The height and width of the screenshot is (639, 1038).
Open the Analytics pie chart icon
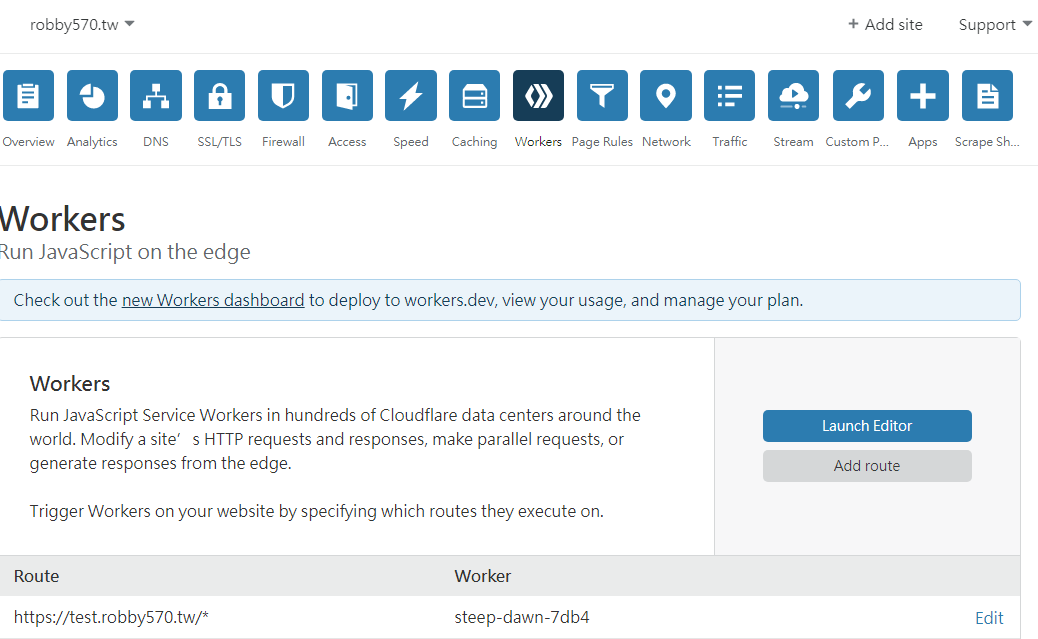[92, 95]
